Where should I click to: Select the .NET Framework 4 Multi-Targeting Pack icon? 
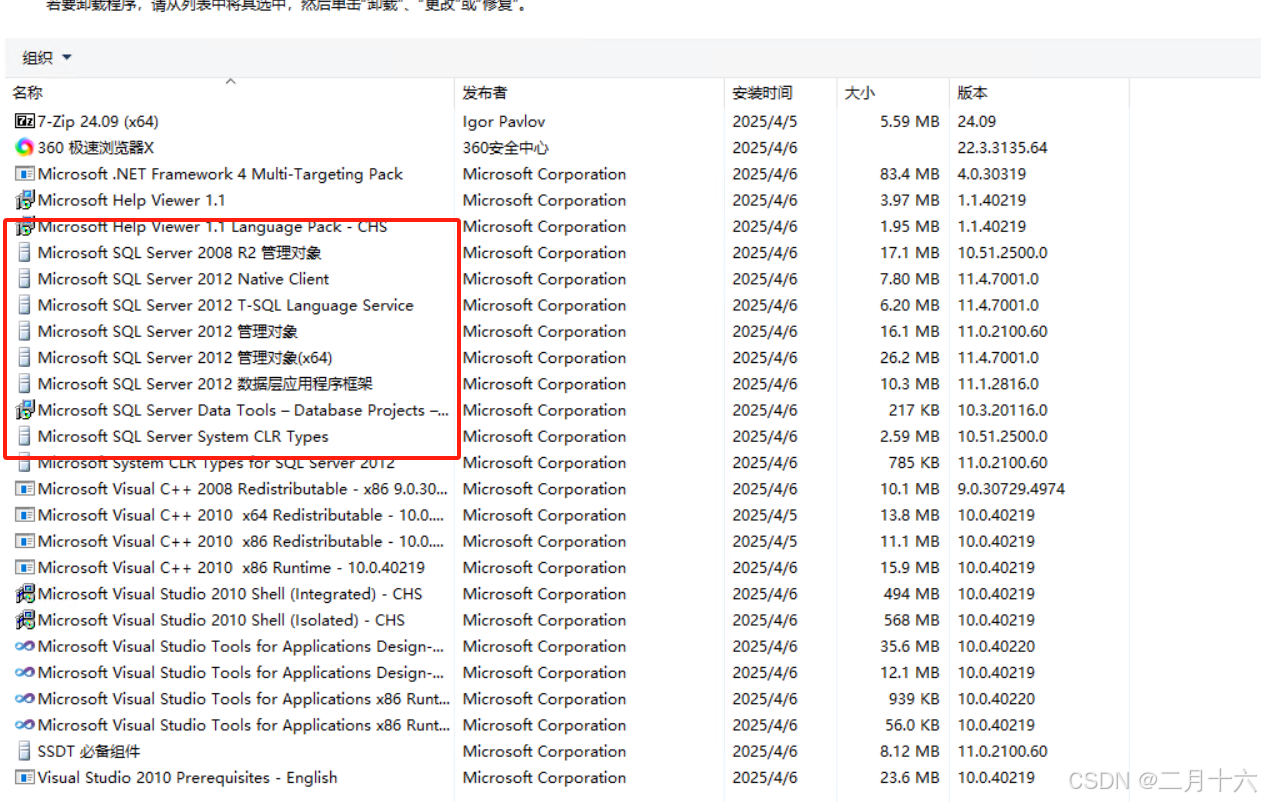pos(25,174)
